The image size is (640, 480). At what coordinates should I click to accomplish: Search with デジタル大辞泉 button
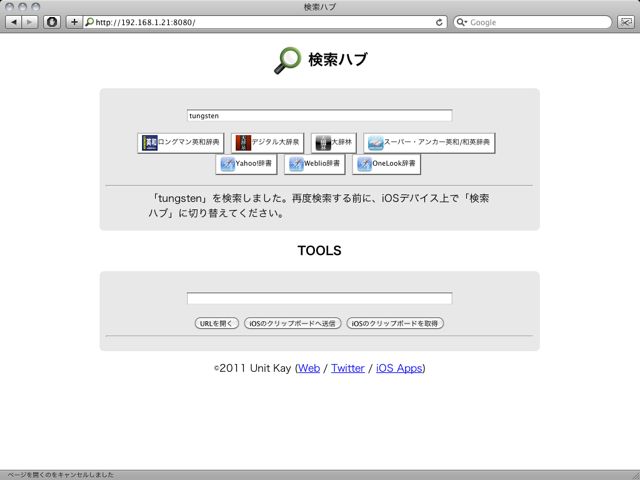pyautogui.click(x=268, y=142)
